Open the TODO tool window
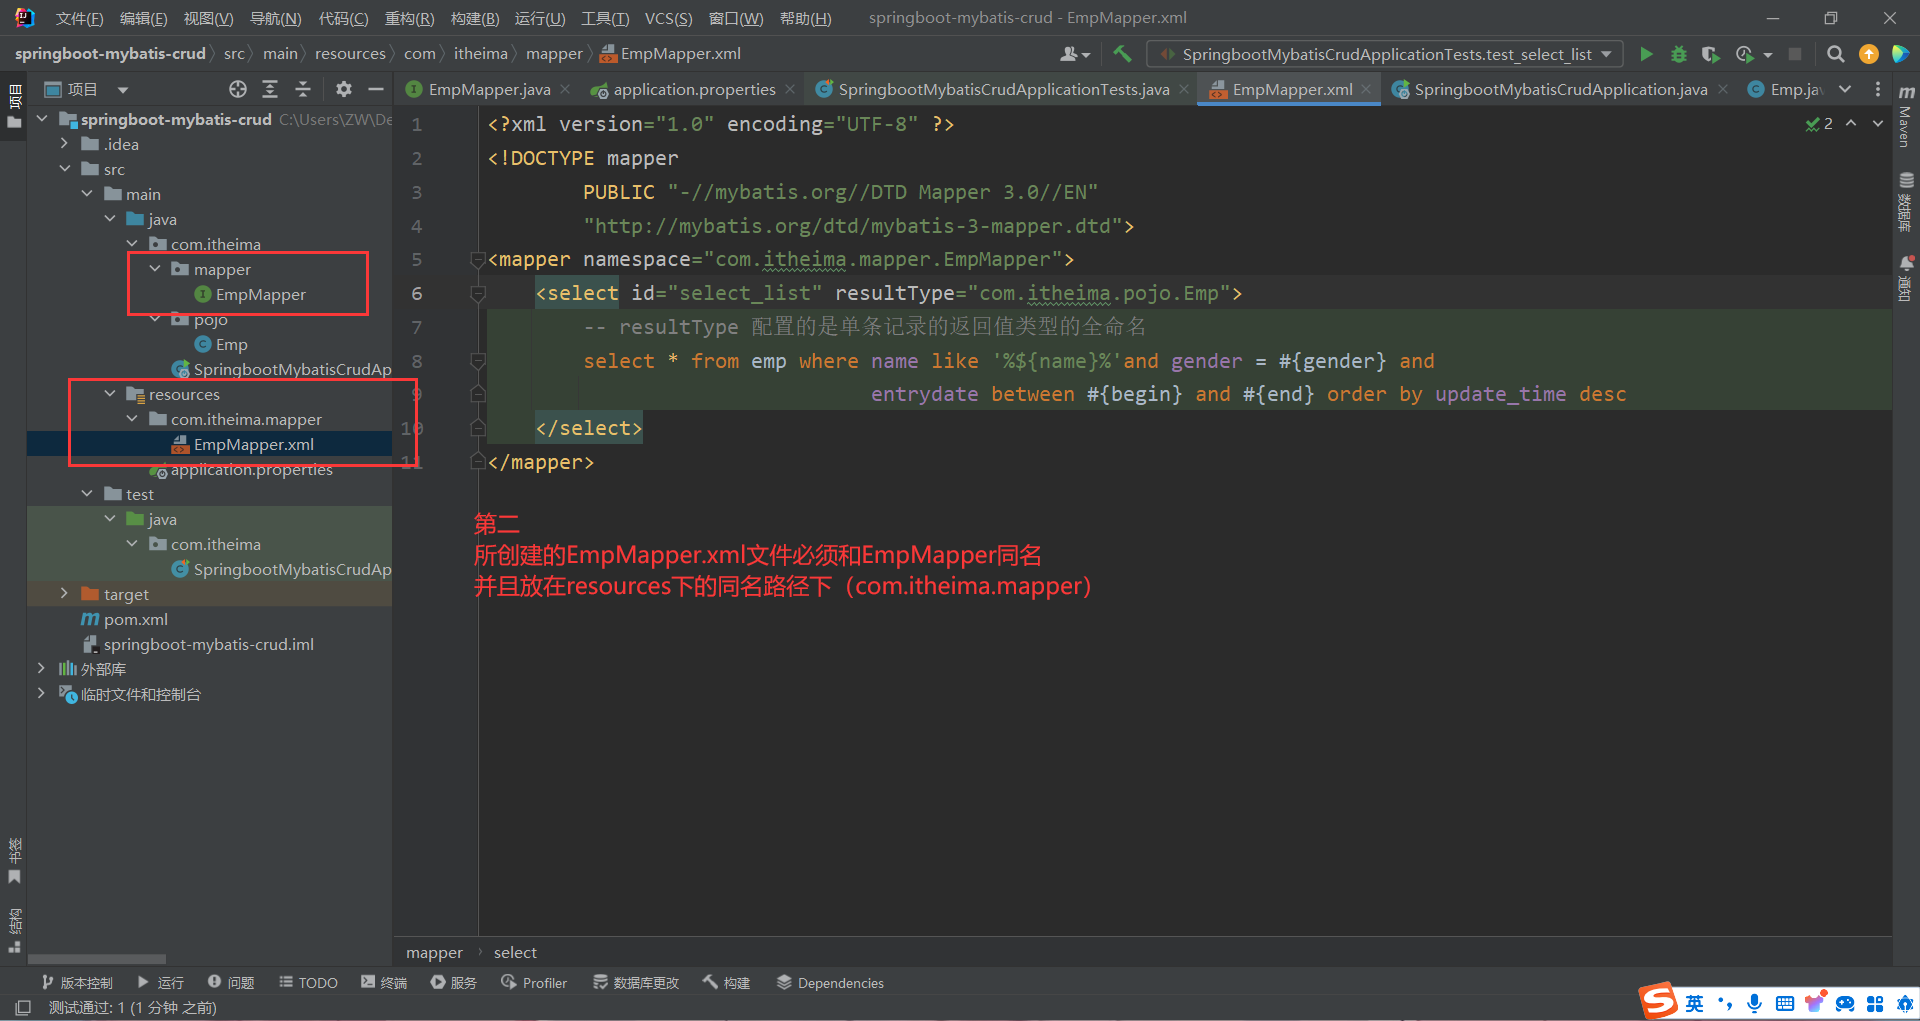 click(x=308, y=983)
